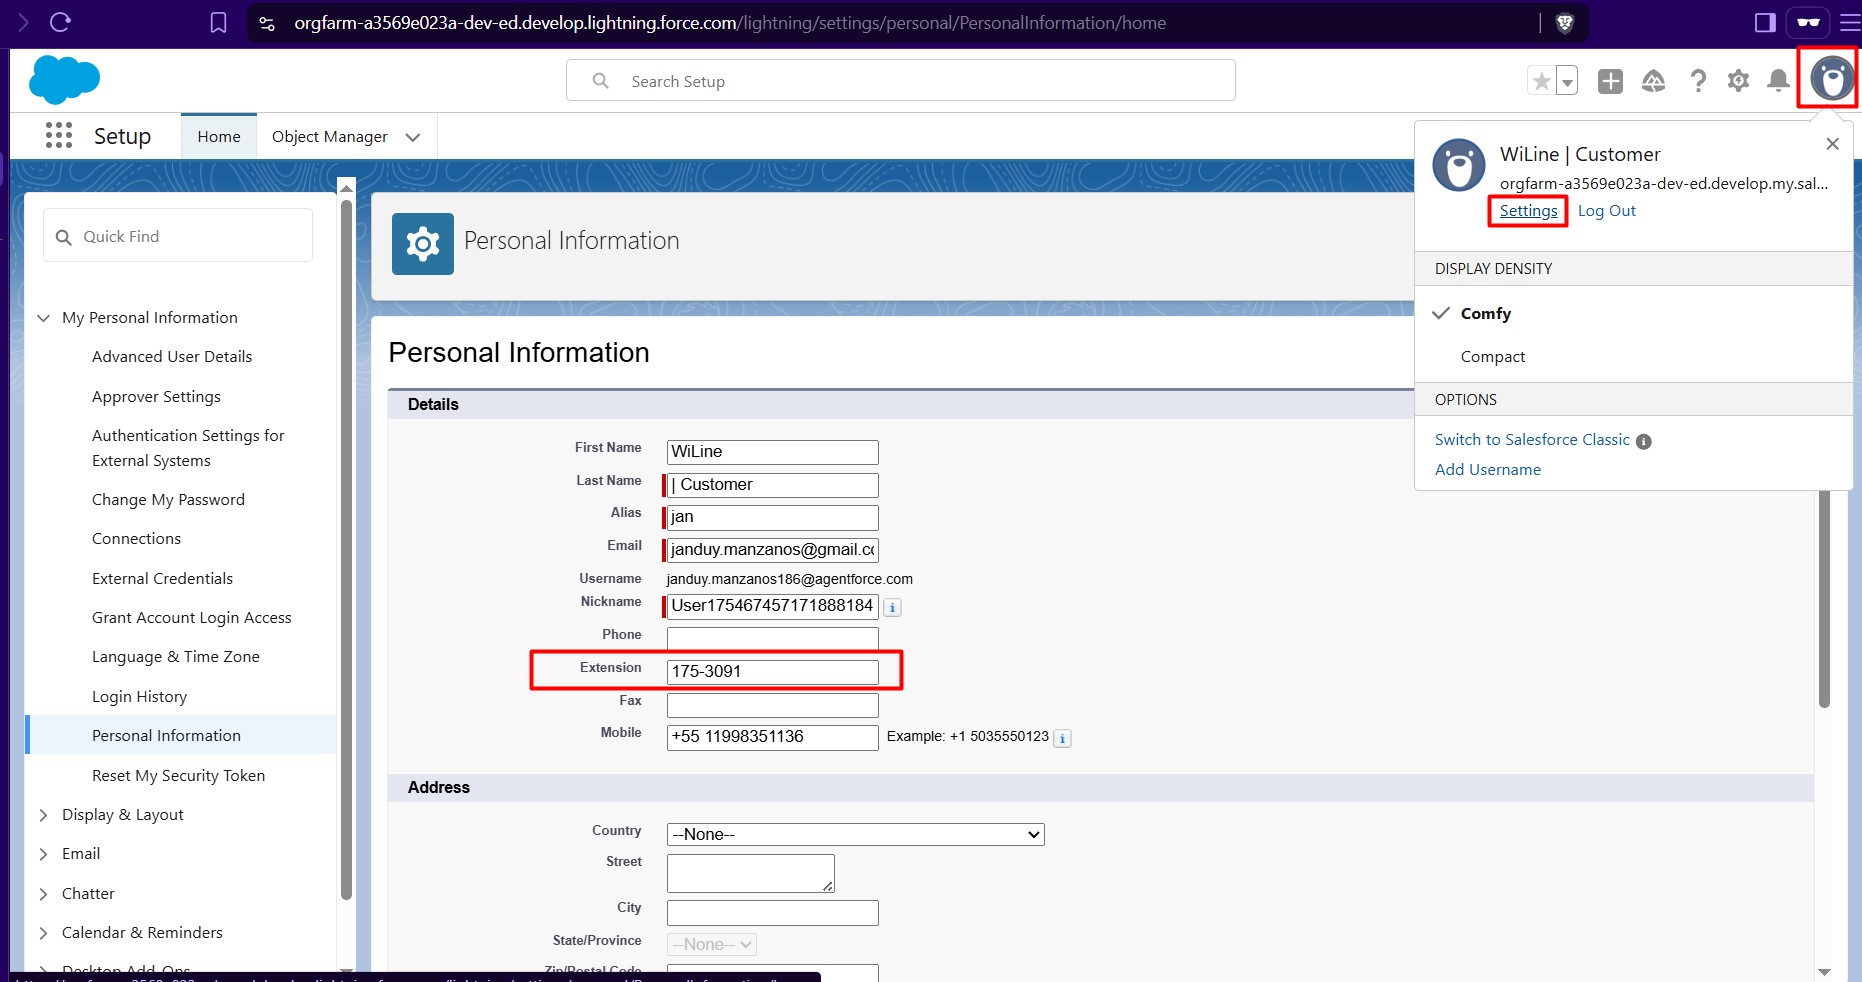Viewport: 1862px width, 982px height.
Task: Open the Favorites star icon
Action: tap(1541, 81)
